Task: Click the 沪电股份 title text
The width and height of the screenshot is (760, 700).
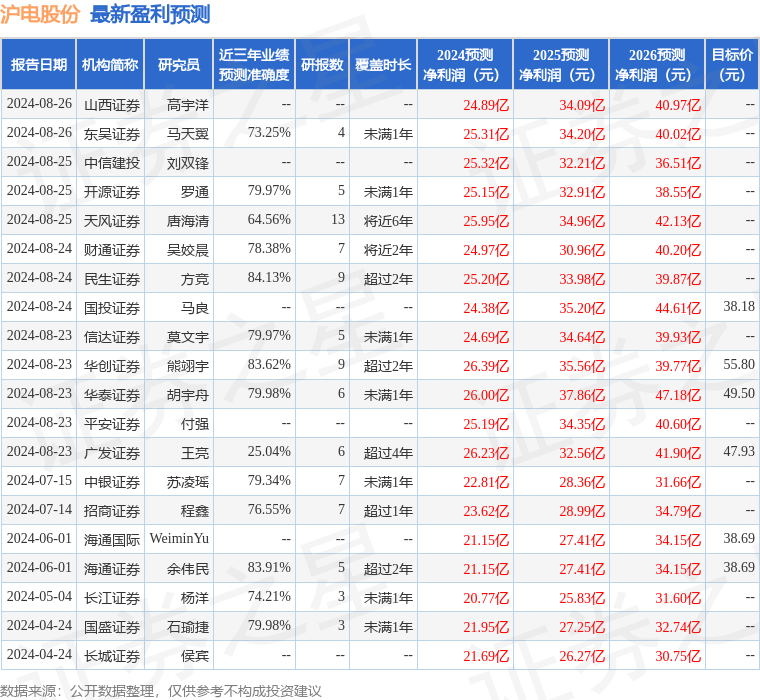Action: (x=40, y=14)
